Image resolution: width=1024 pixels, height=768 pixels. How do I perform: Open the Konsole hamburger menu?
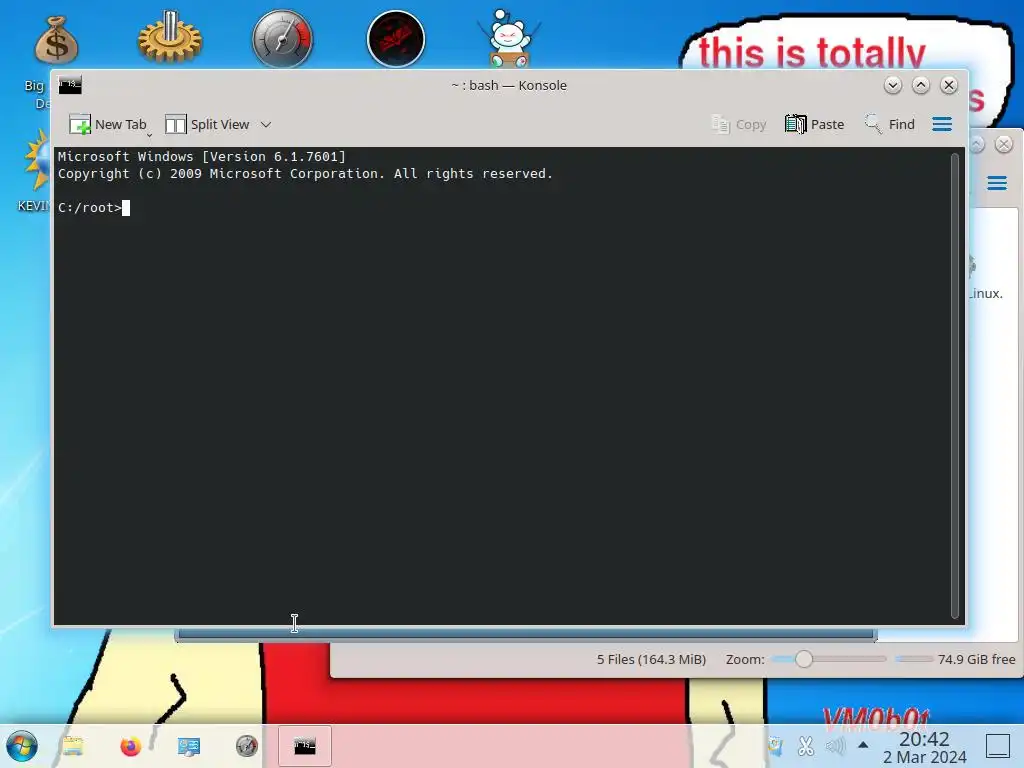click(x=942, y=124)
